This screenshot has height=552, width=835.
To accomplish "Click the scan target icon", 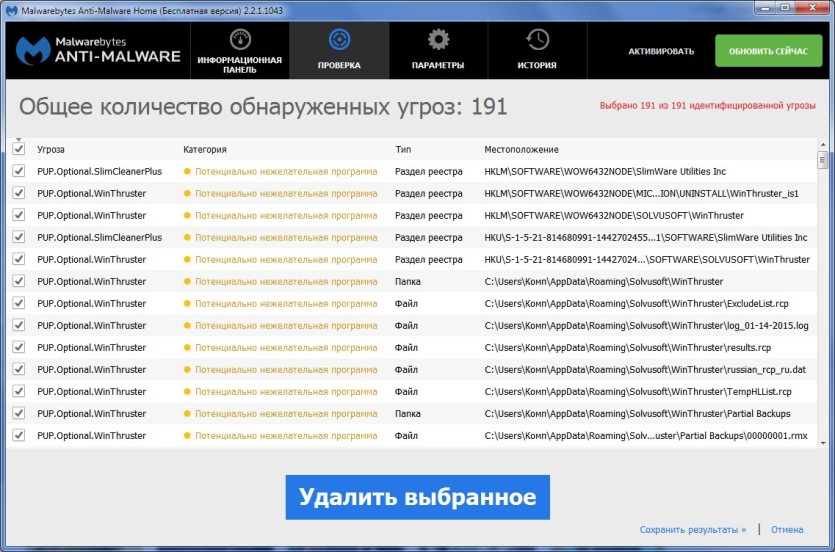I will pos(339,39).
